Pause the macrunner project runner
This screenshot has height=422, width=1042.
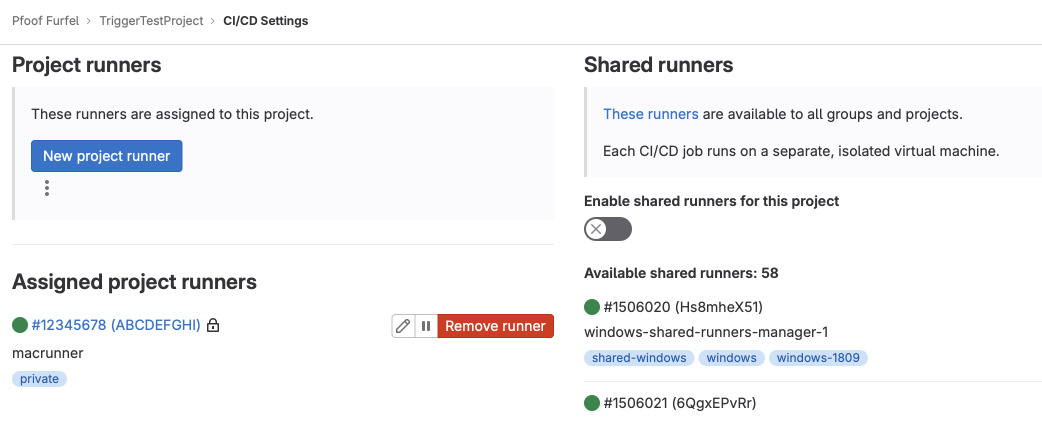click(x=426, y=326)
